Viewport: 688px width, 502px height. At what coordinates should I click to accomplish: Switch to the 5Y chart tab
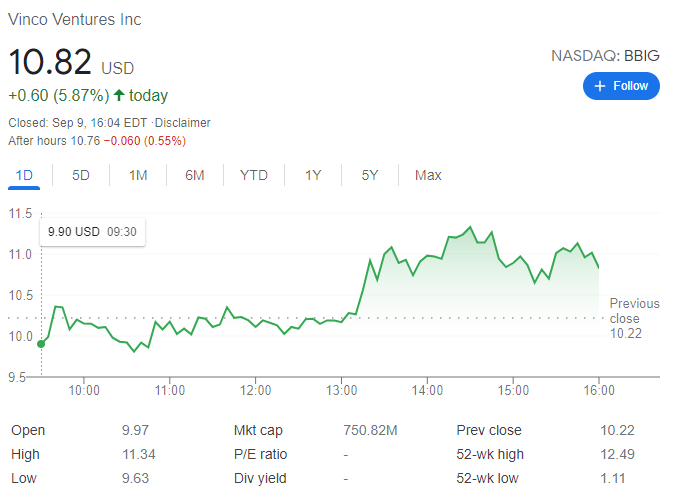tap(370, 175)
